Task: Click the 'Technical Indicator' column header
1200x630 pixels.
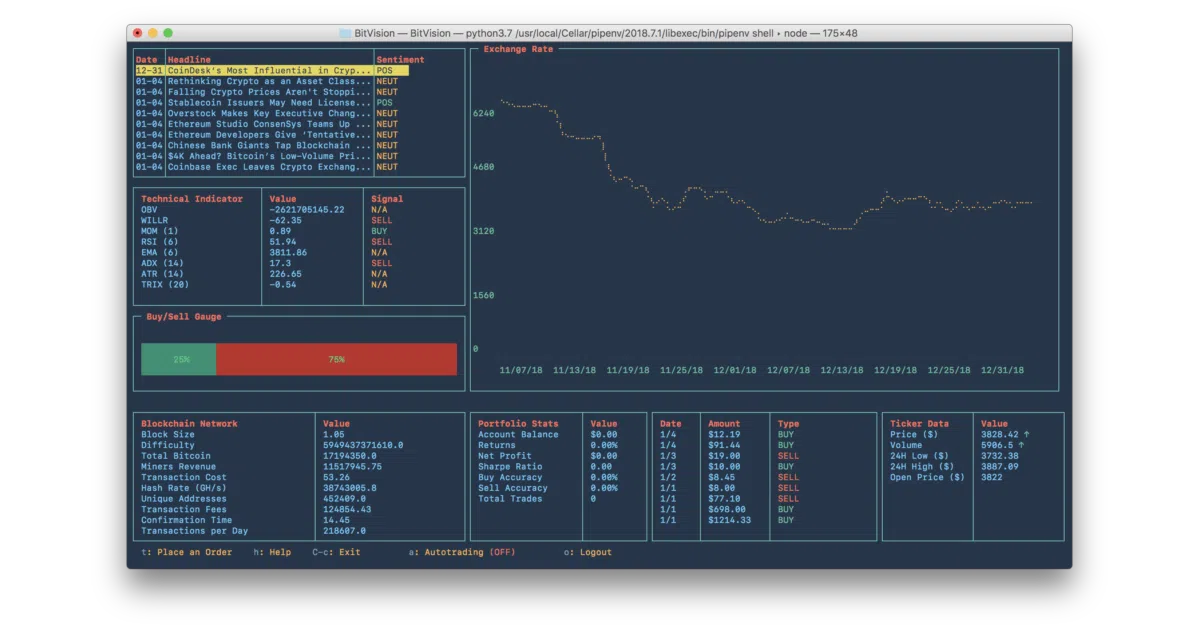Action: click(x=192, y=199)
